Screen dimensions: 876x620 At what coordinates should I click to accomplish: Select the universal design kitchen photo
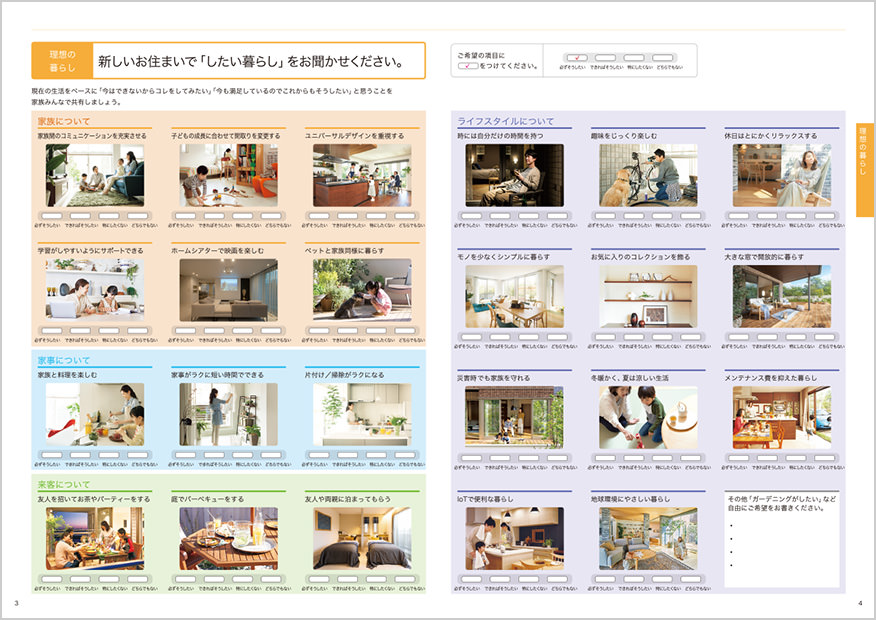coord(362,175)
